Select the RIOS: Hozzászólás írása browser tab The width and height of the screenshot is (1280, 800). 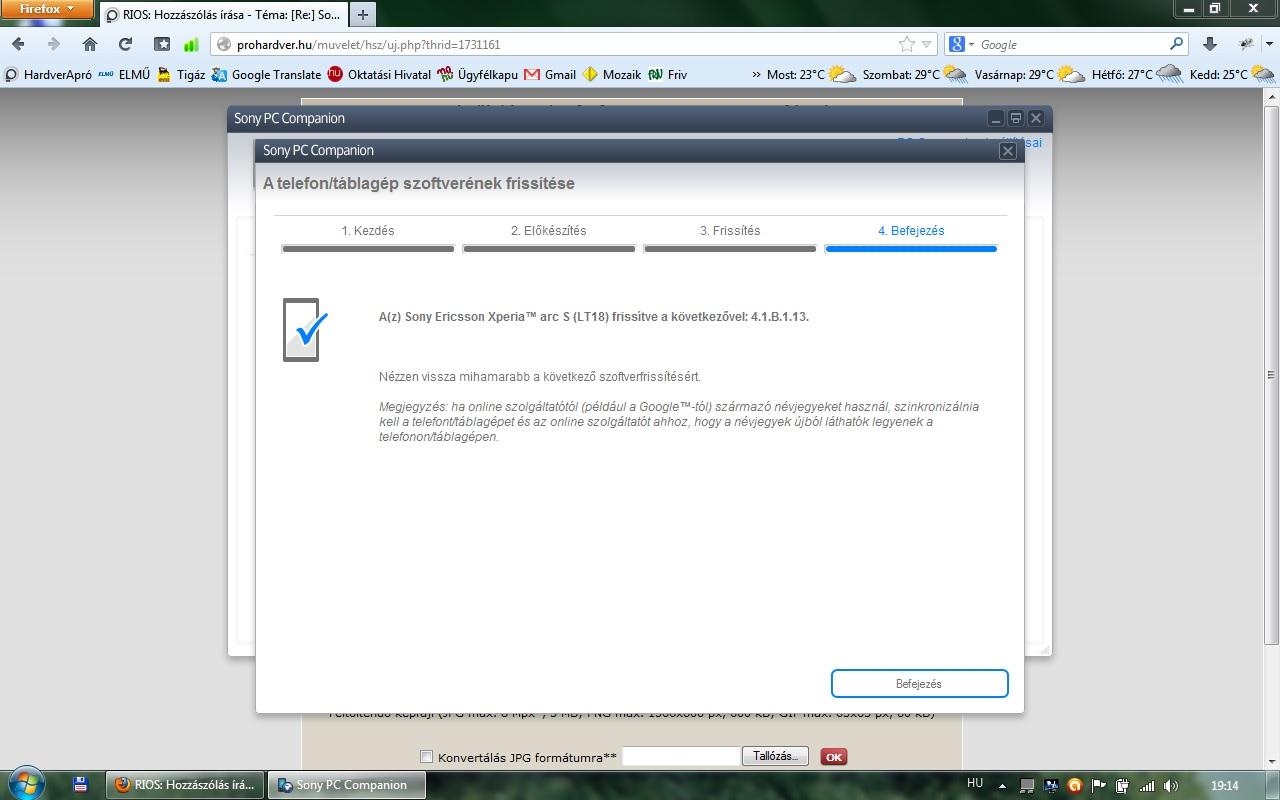click(x=222, y=15)
